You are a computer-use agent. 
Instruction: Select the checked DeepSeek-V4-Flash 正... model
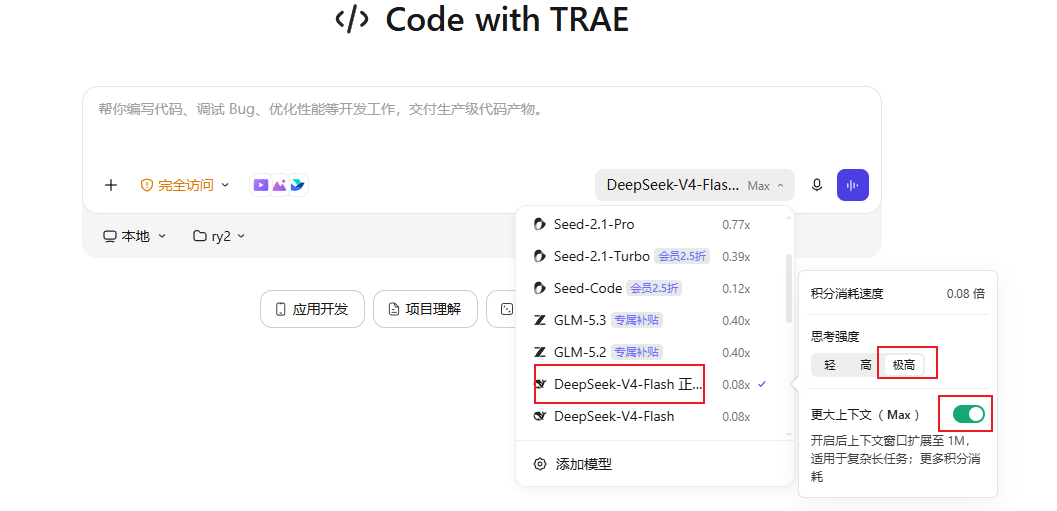point(651,384)
